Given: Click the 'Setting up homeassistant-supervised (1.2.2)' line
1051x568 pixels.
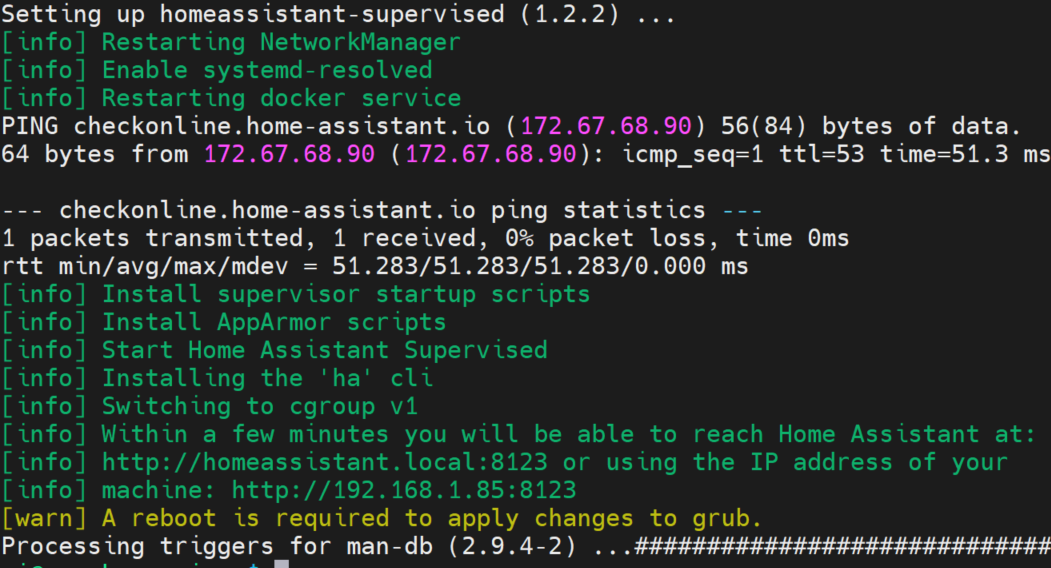Looking at the screenshot, I should pos(338,14).
